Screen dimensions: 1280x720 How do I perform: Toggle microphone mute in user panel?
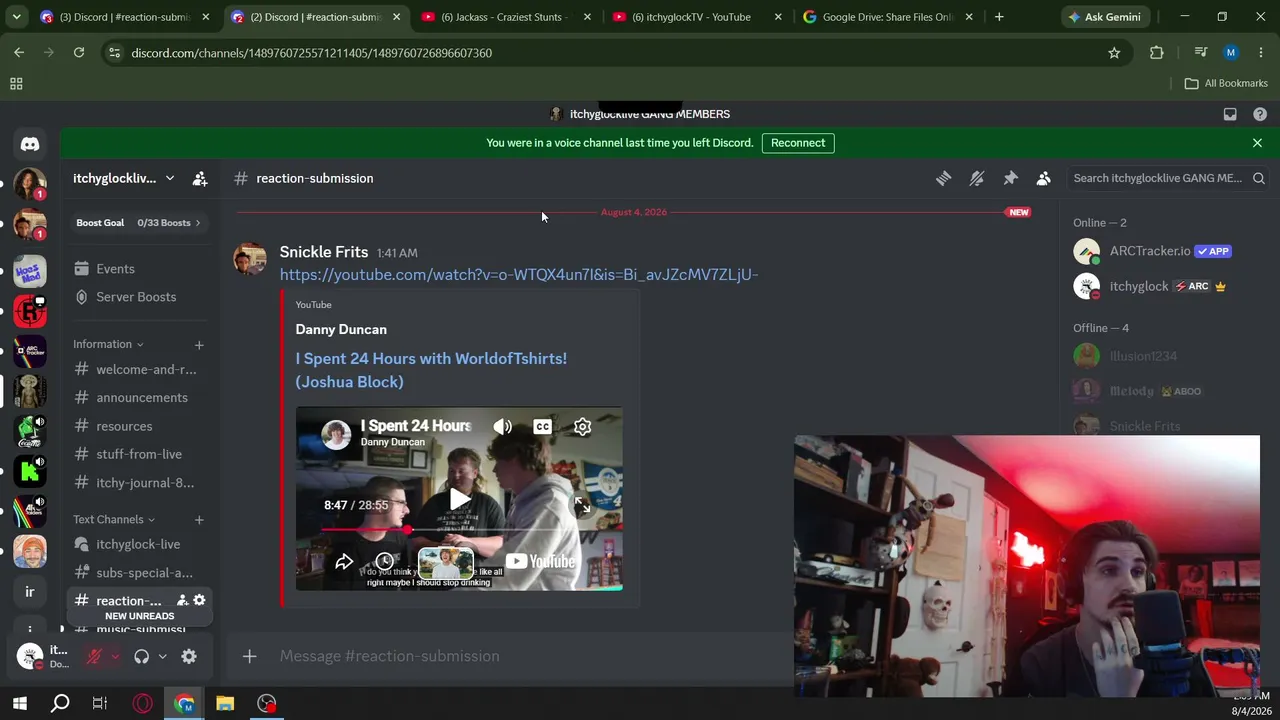95,656
